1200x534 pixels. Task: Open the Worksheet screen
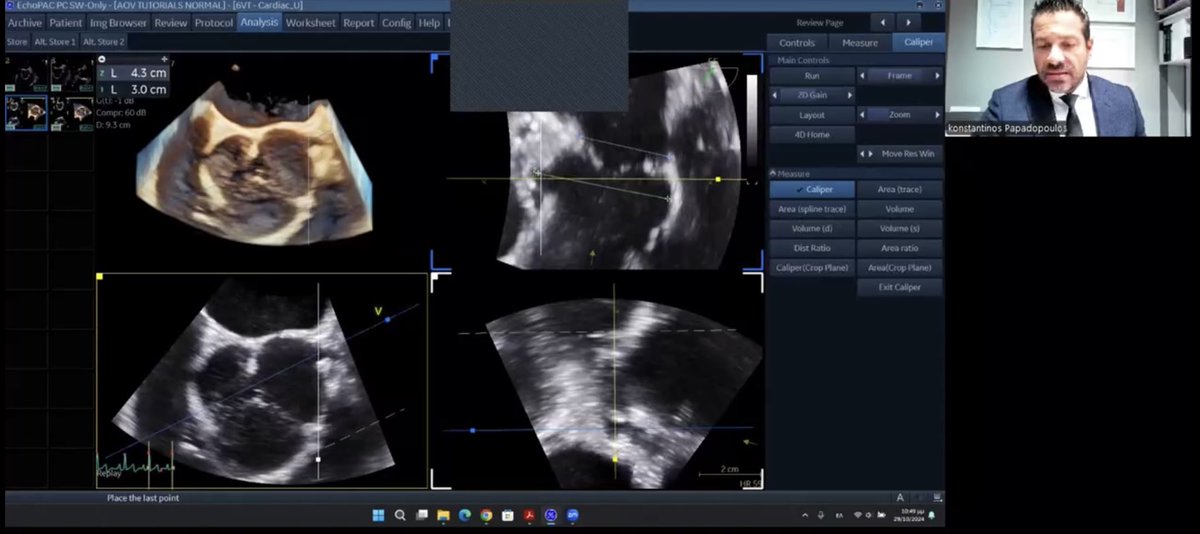coord(311,22)
